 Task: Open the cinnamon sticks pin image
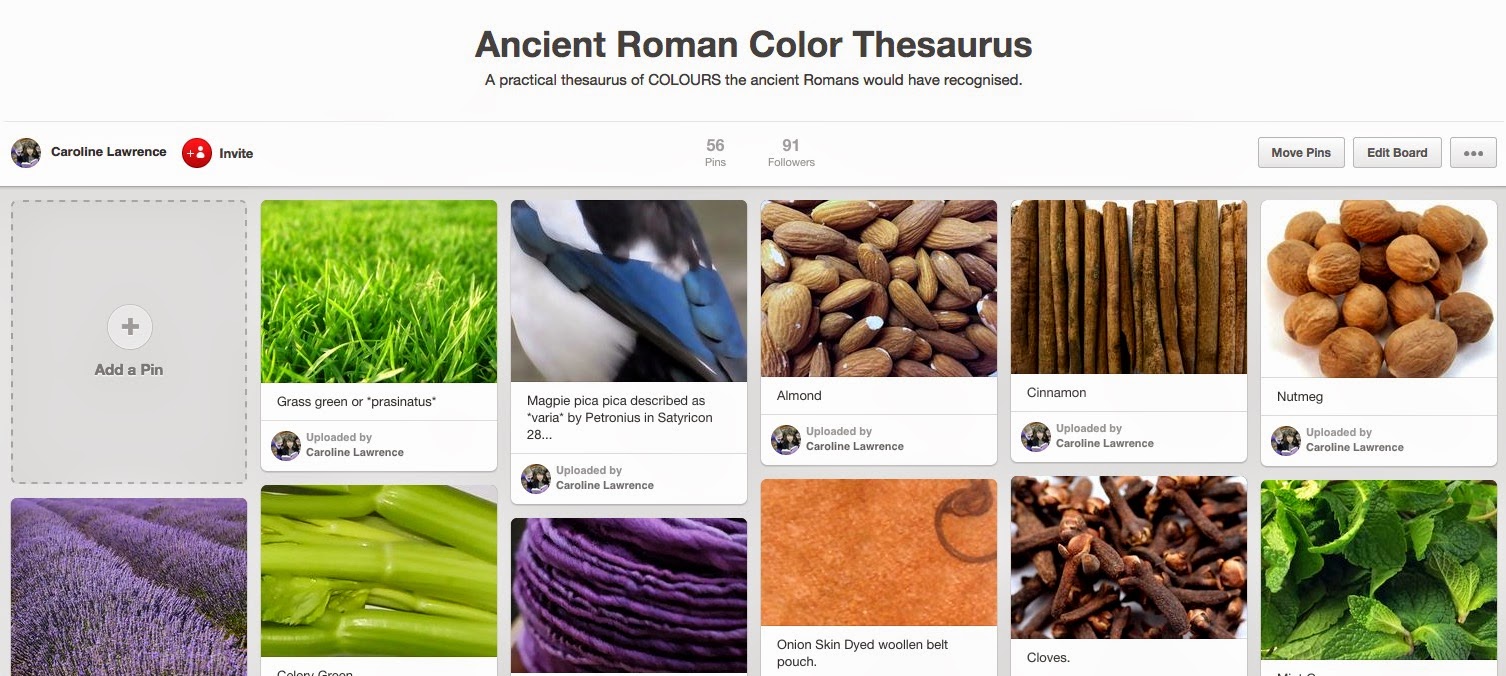(1129, 287)
